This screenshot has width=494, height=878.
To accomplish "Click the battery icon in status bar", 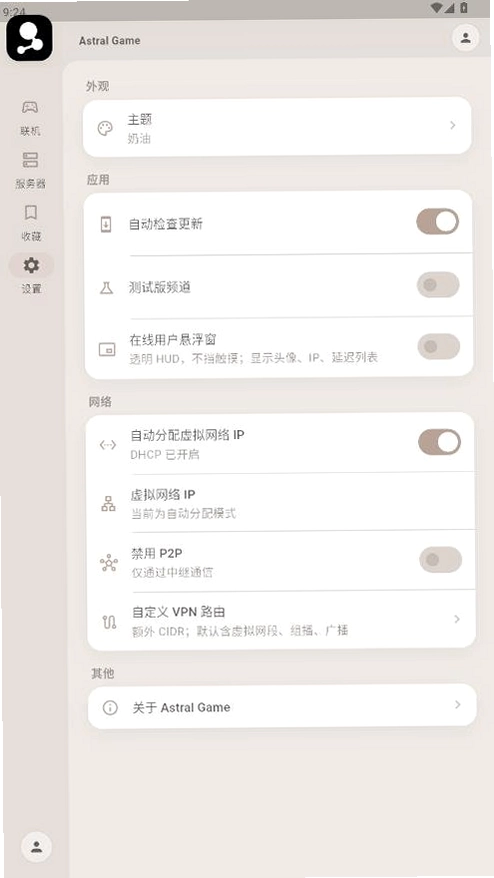I will 464,7.
